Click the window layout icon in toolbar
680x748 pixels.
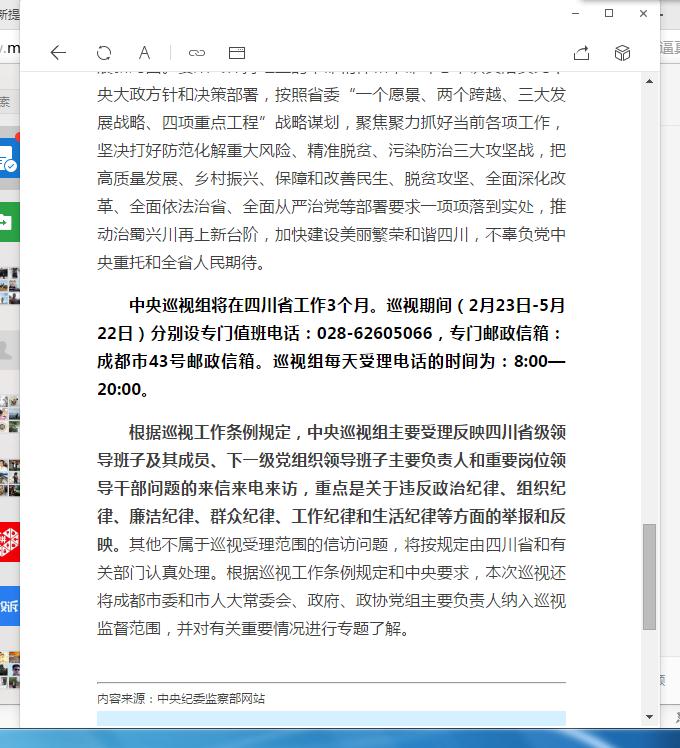point(237,53)
